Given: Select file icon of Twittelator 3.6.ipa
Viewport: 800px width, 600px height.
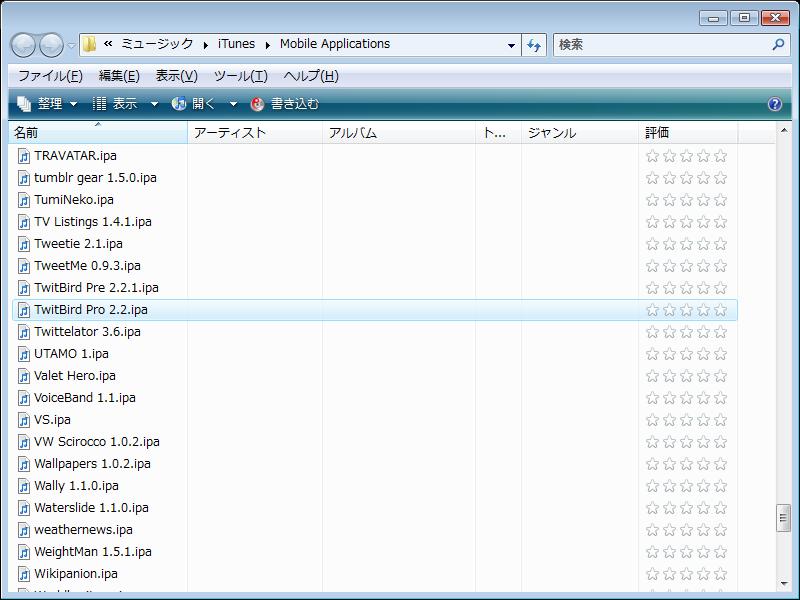Looking at the screenshot, I should click(24, 332).
